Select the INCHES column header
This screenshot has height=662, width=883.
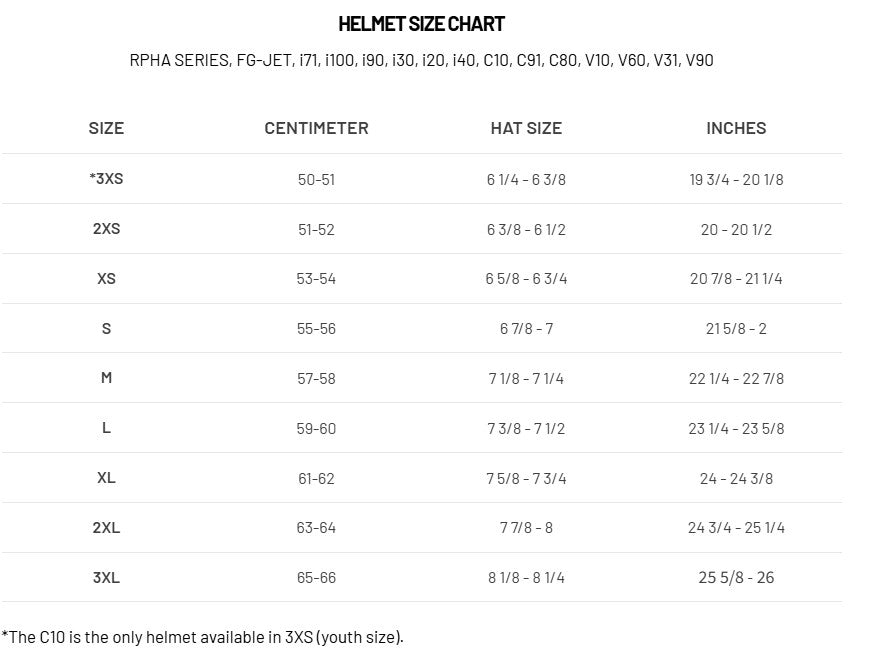pyautogui.click(x=736, y=128)
